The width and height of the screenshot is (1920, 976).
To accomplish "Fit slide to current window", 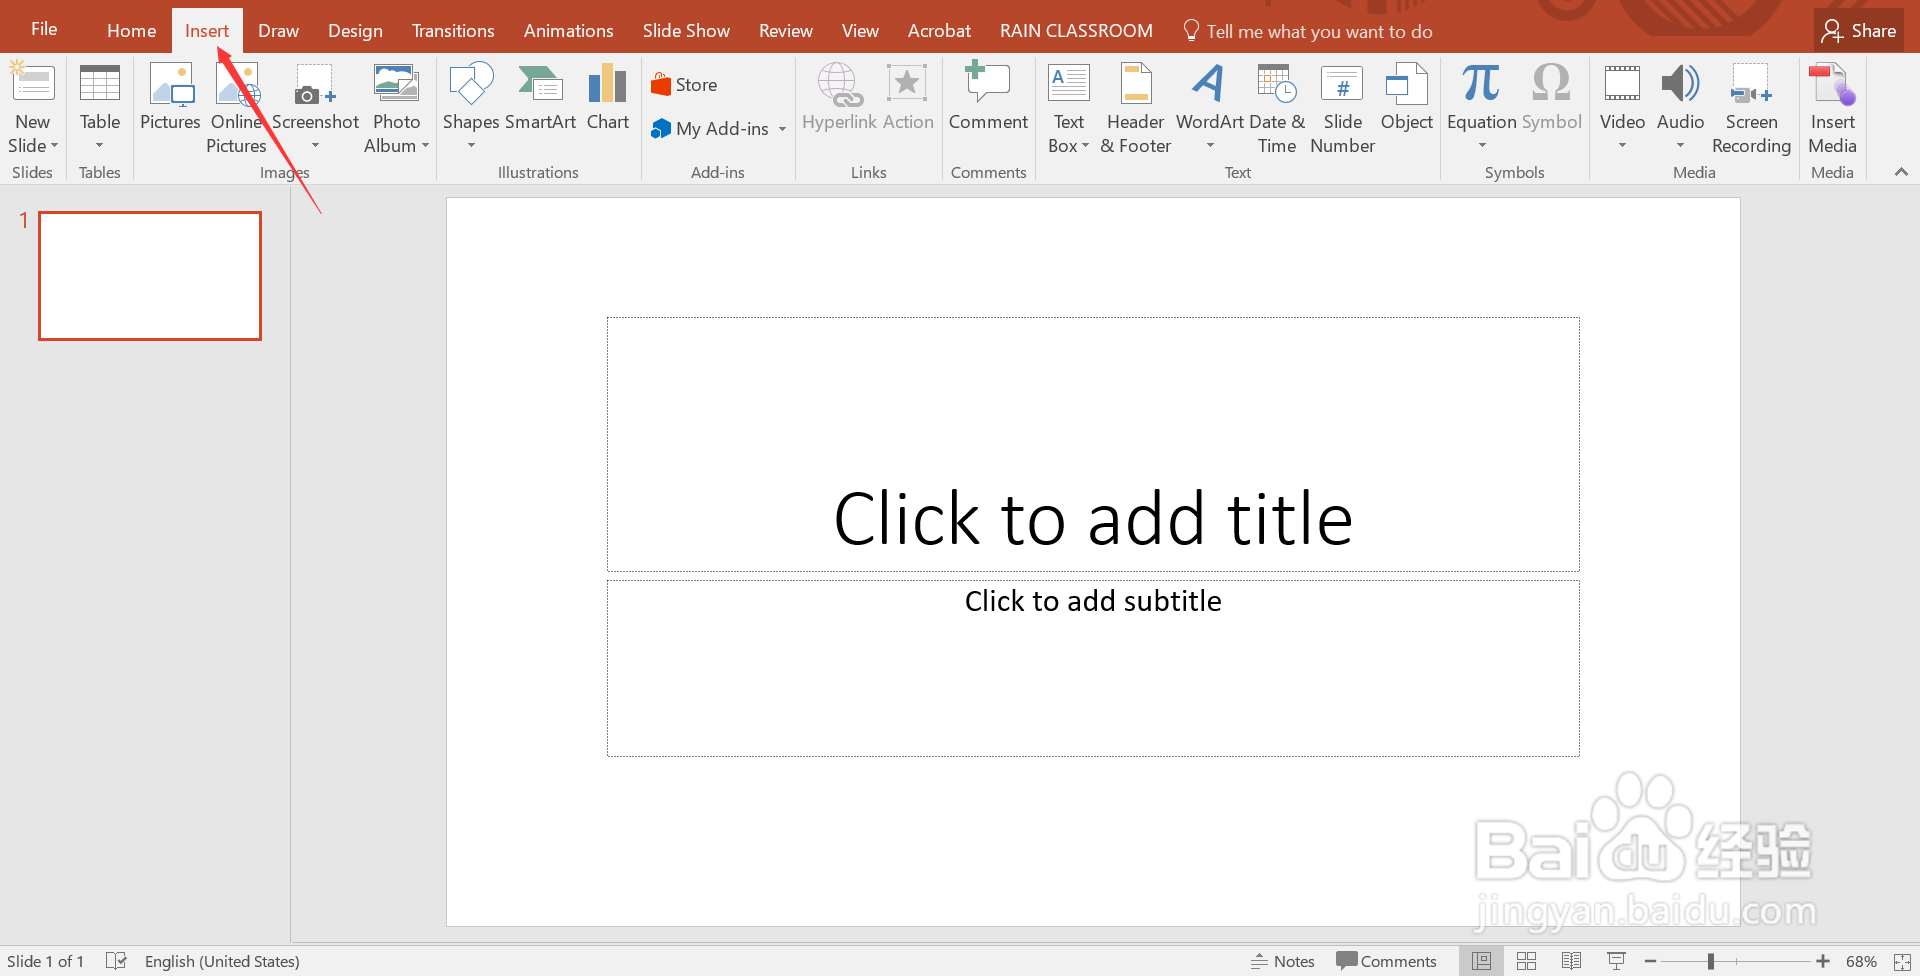I will point(1902,961).
